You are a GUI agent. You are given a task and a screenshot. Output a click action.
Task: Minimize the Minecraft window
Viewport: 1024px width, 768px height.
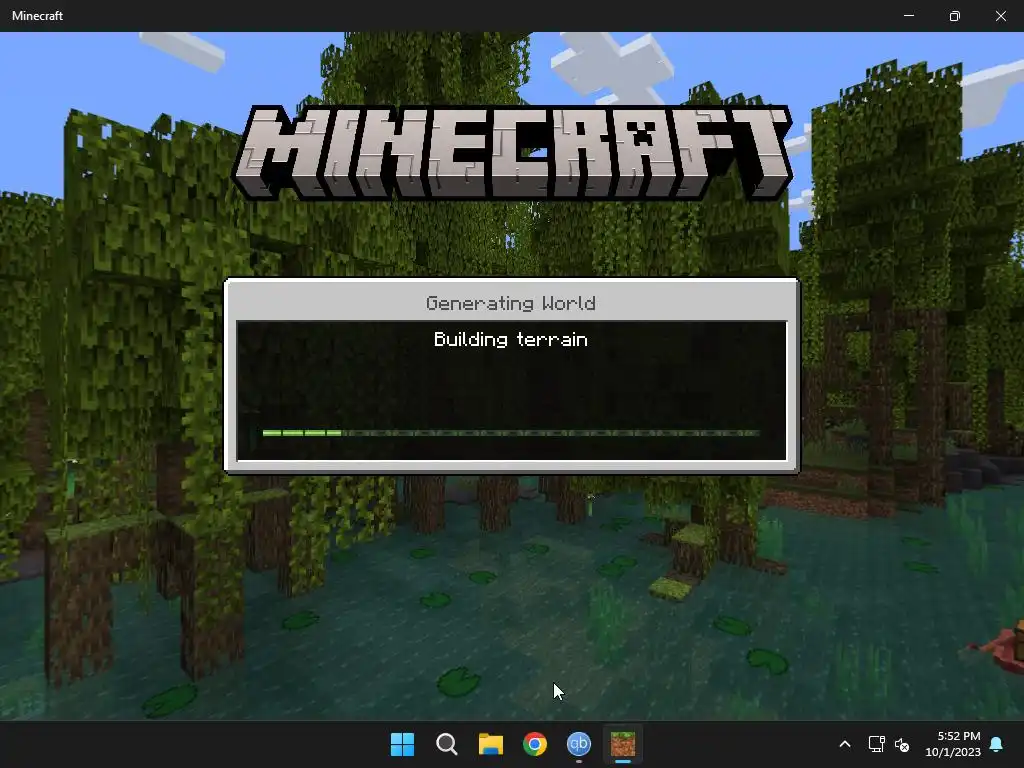(x=908, y=16)
